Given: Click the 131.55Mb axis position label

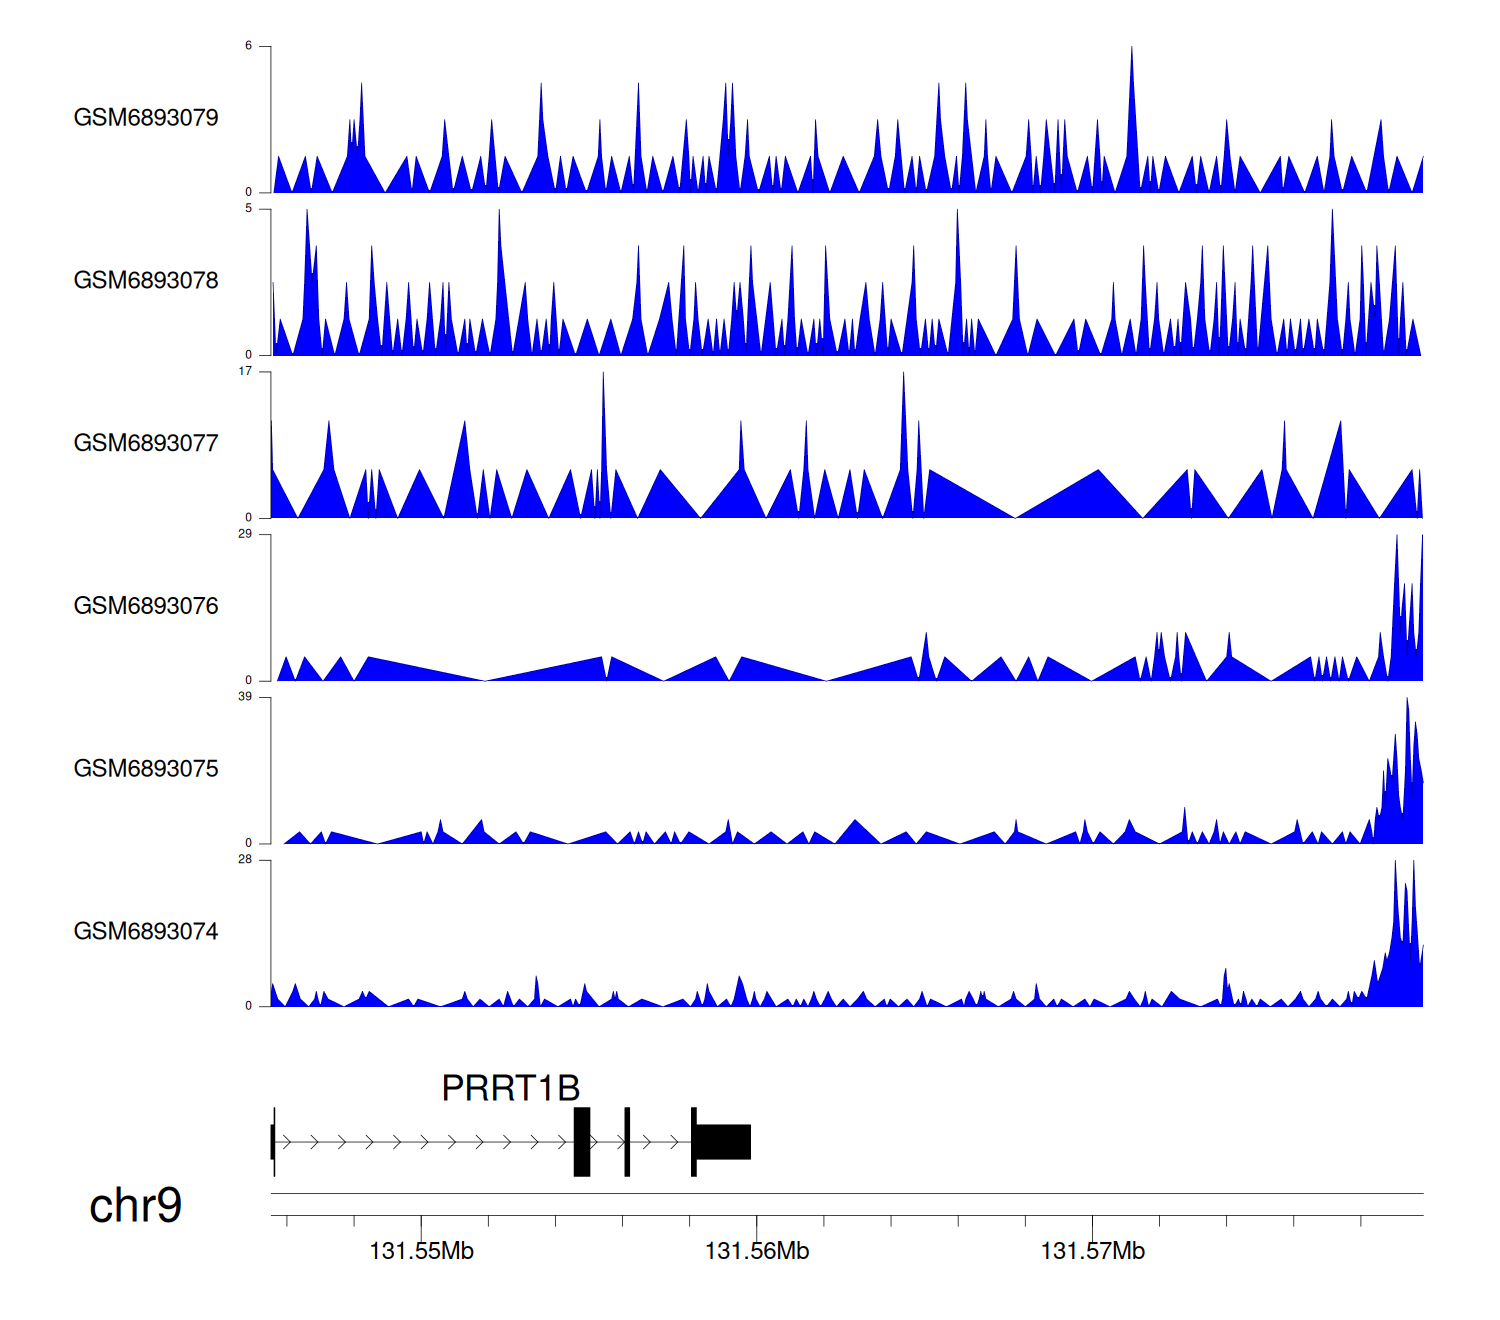Looking at the screenshot, I should point(421,1251).
